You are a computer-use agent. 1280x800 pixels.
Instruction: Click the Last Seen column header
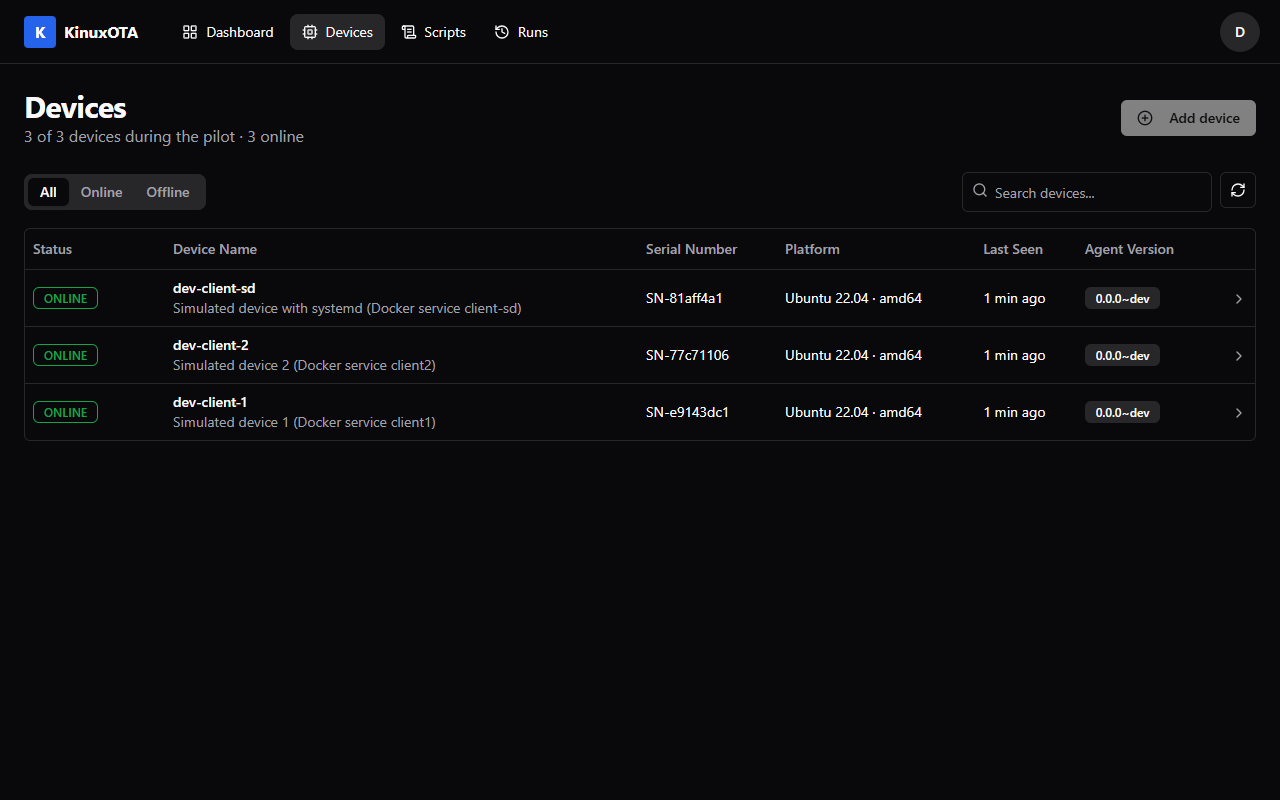click(x=1013, y=249)
